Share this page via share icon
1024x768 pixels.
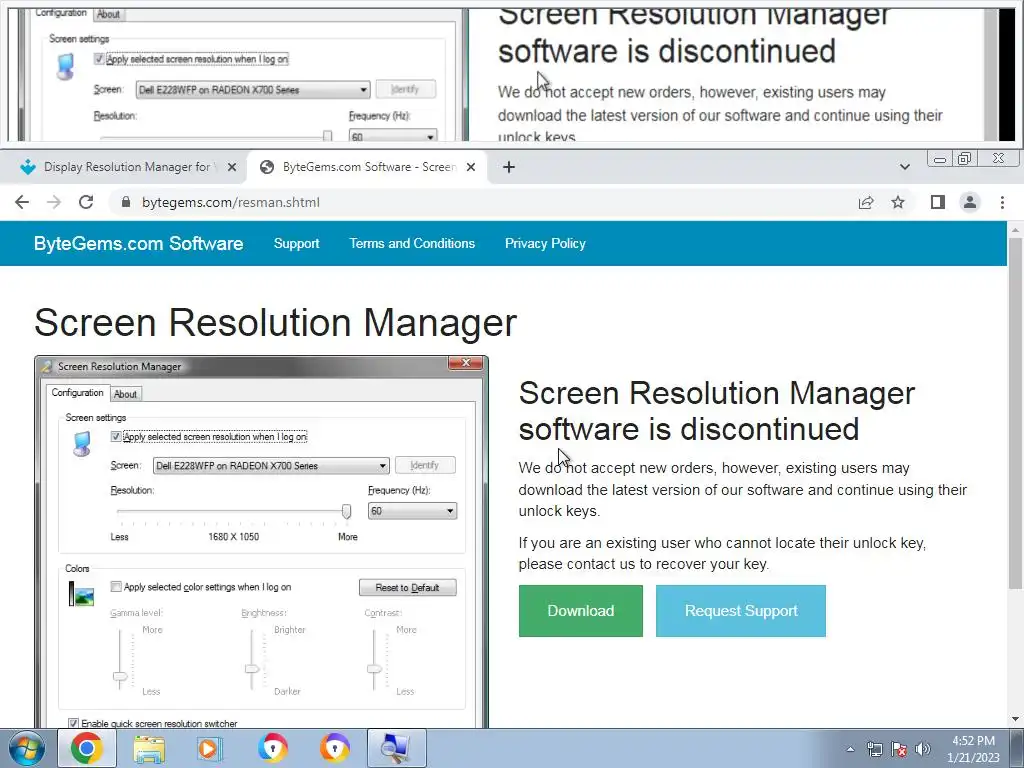click(866, 202)
